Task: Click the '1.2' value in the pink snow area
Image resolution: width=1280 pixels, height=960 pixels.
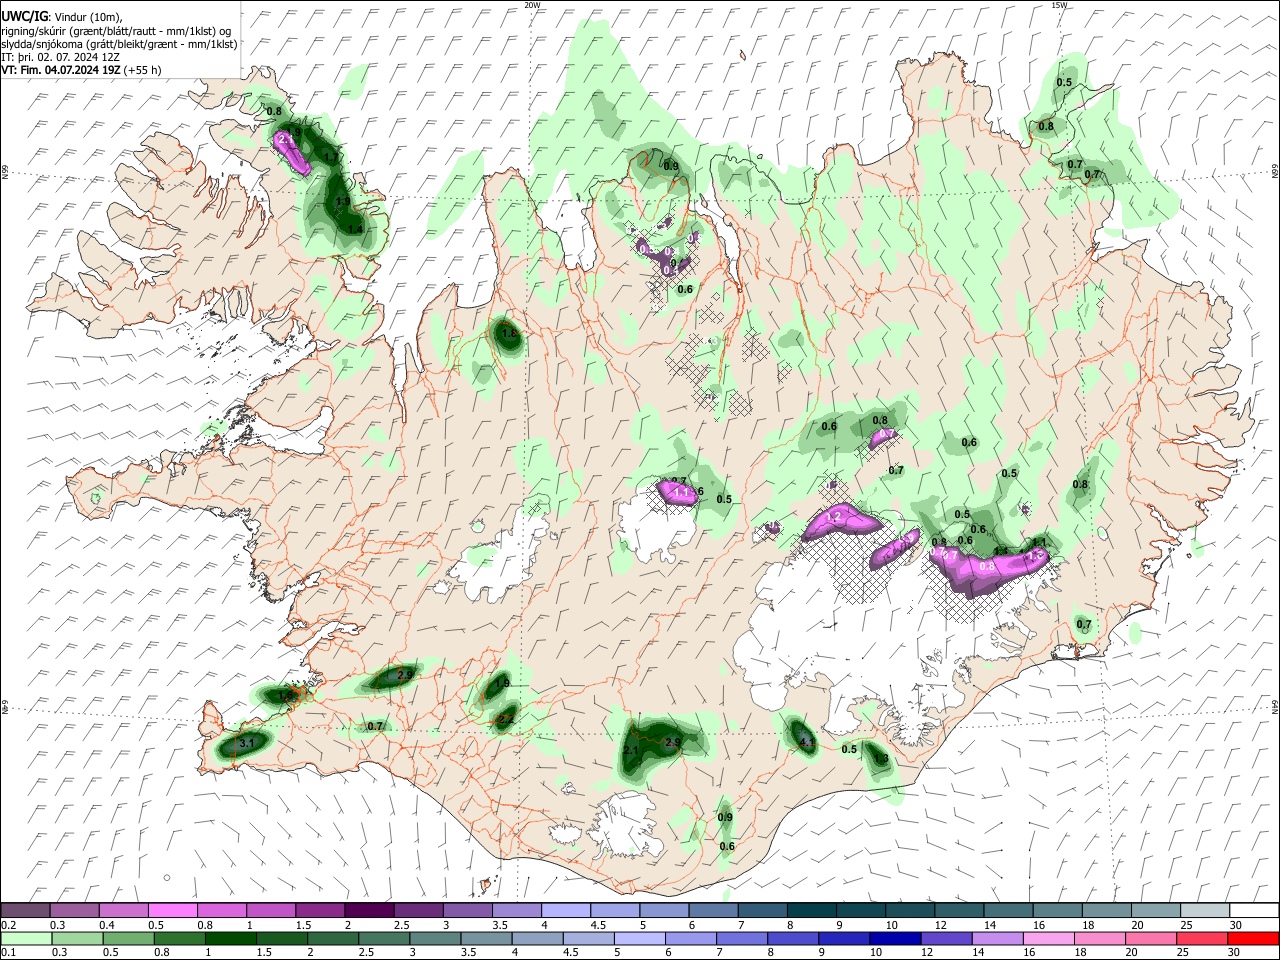Action: (836, 517)
